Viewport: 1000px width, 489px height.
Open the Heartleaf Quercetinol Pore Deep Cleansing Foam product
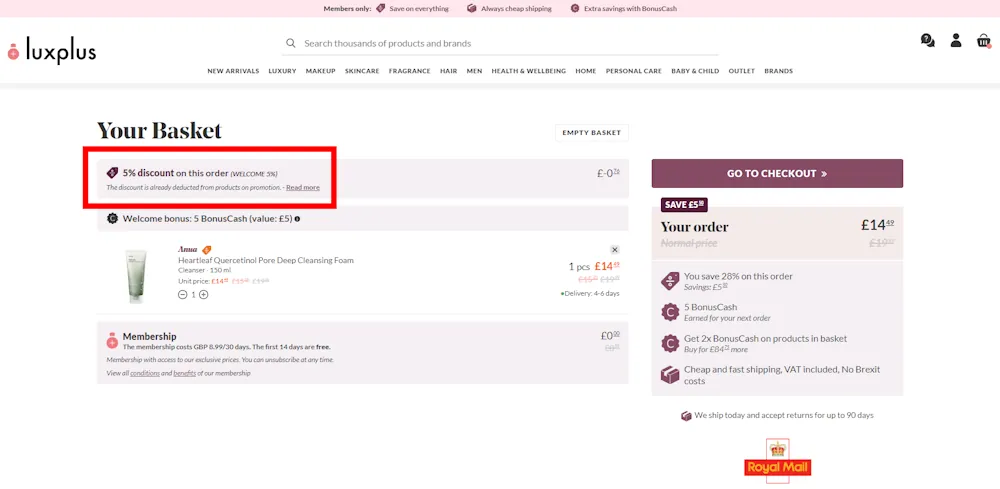(266, 260)
